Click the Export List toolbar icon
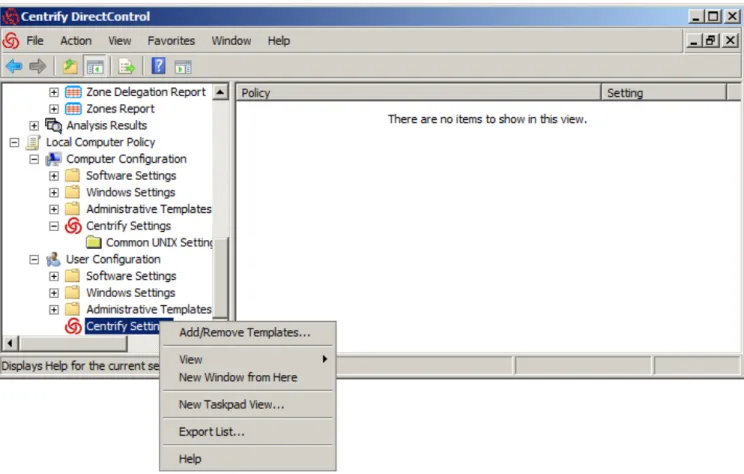This screenshot has width=744, height=474. pos(127,66)
